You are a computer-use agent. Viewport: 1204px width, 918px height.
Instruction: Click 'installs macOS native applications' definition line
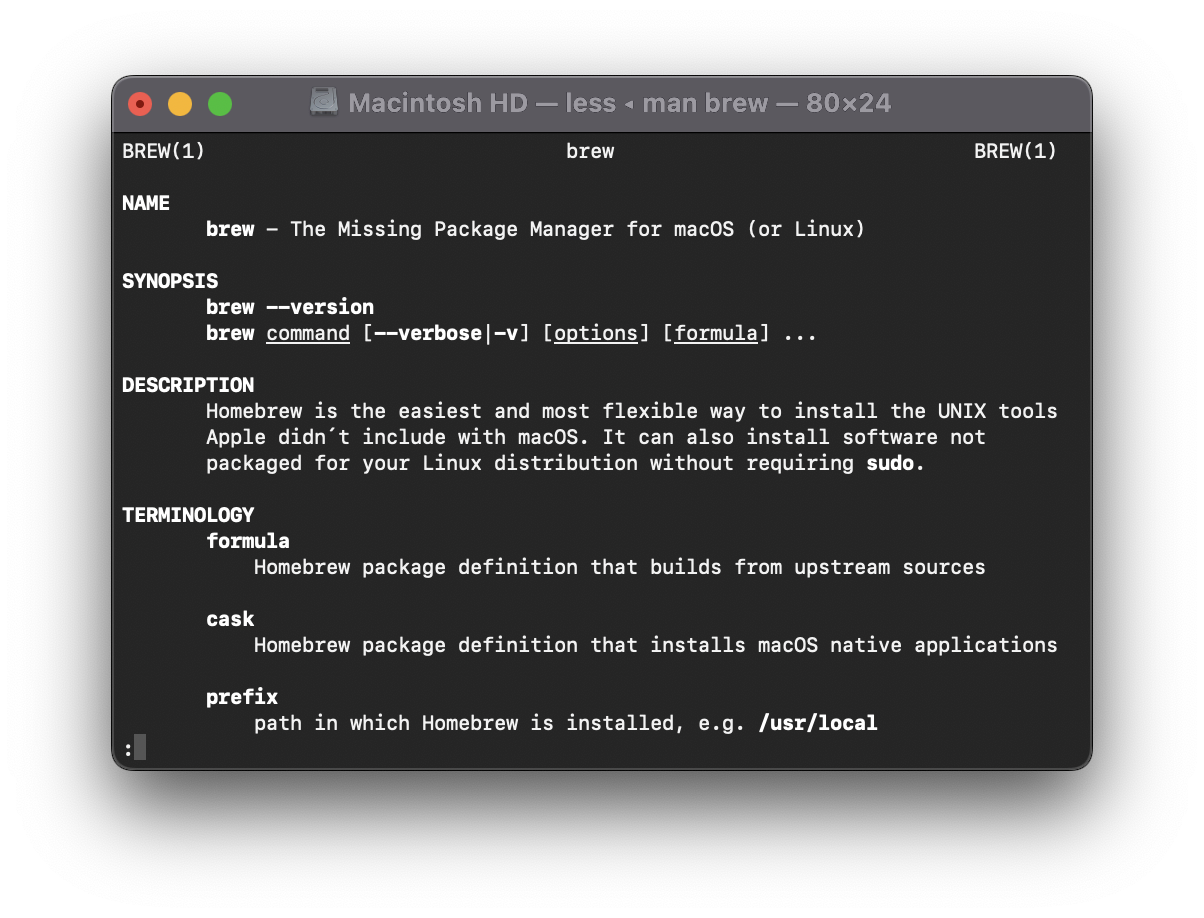[854, 645]
